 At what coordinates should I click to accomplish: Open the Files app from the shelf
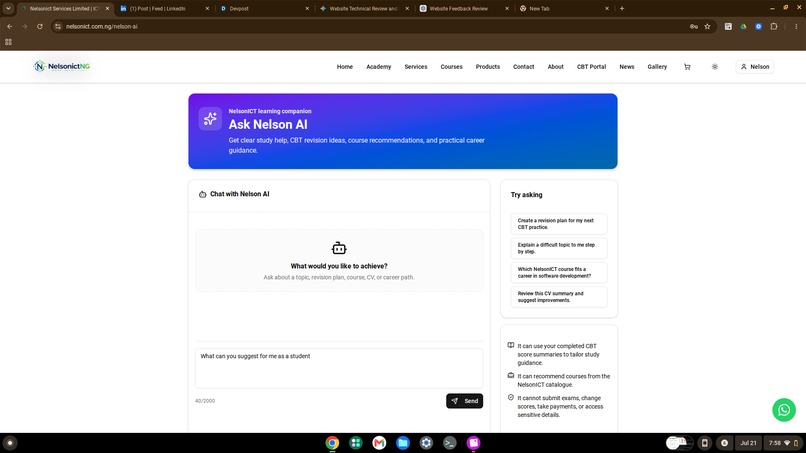pos(403,443)
